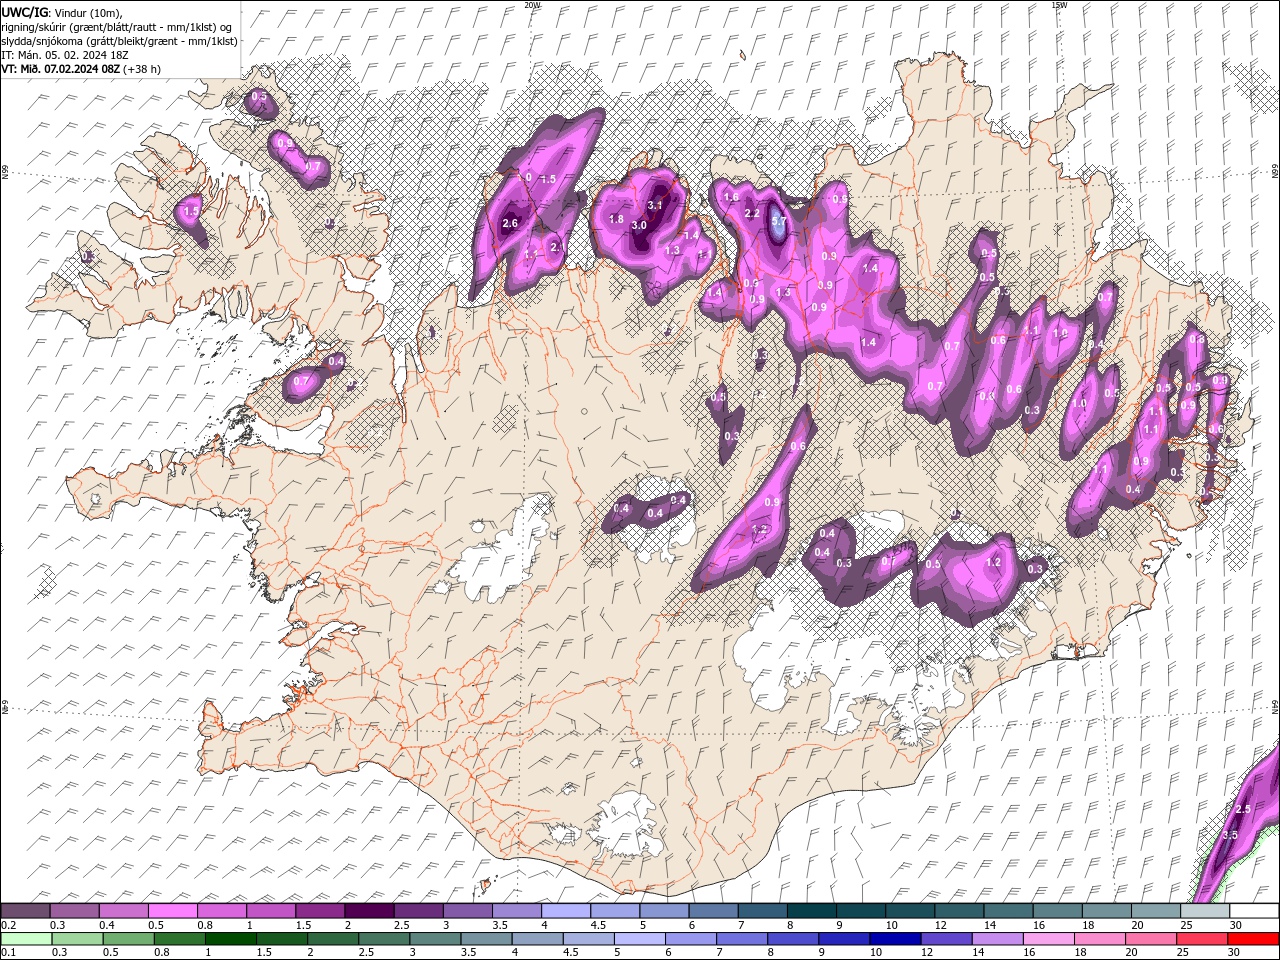Select white snow swatch between 25 and 30
The width and height of the screenshot is (1280, 960).
tap(1204, 911)
